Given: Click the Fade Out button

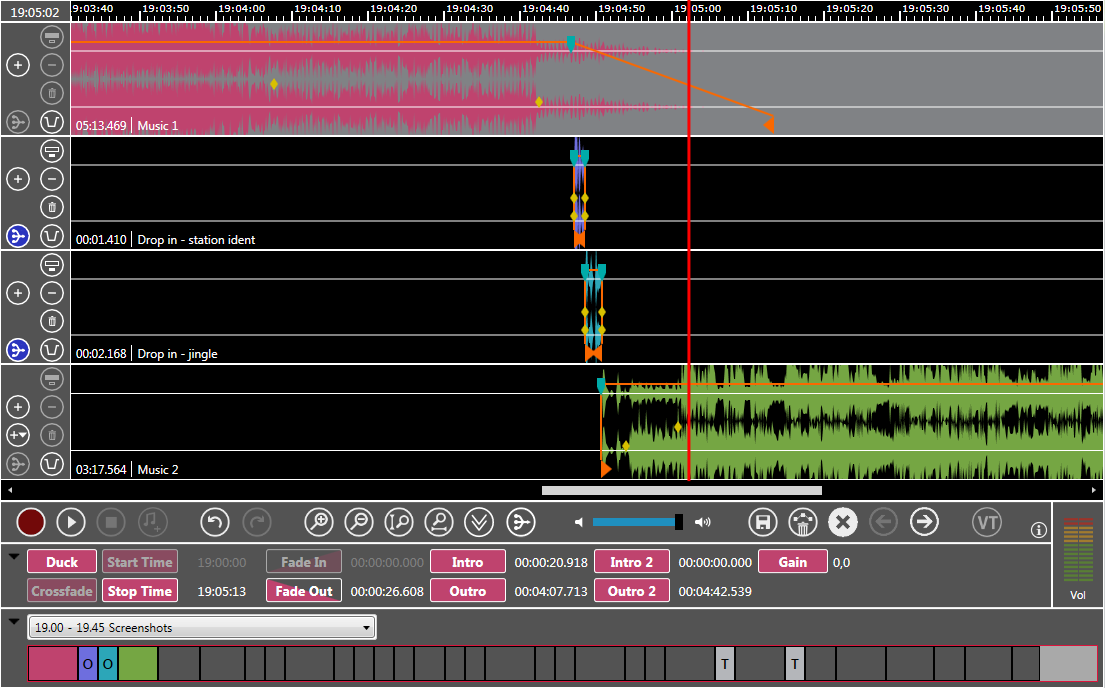Looking at the screenshot, I should point(304,591).
